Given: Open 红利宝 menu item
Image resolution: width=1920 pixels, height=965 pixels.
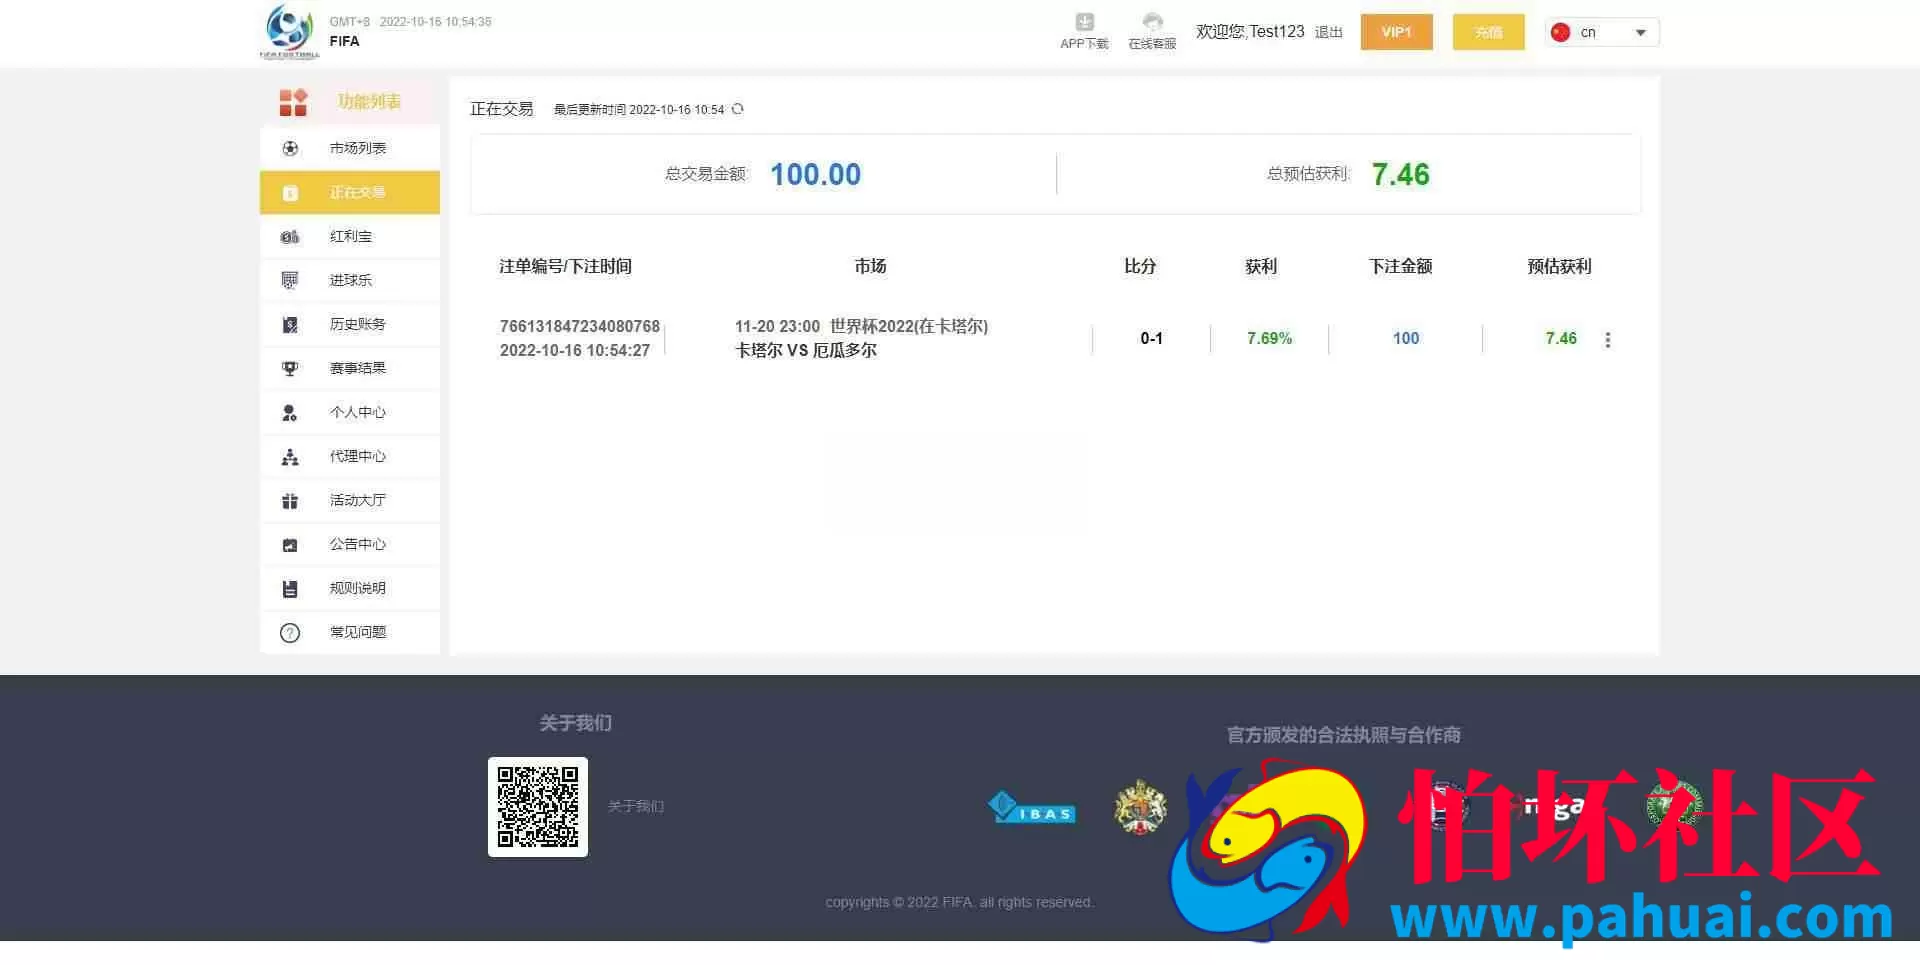Looking at the screenshot, I should point(350,236).
